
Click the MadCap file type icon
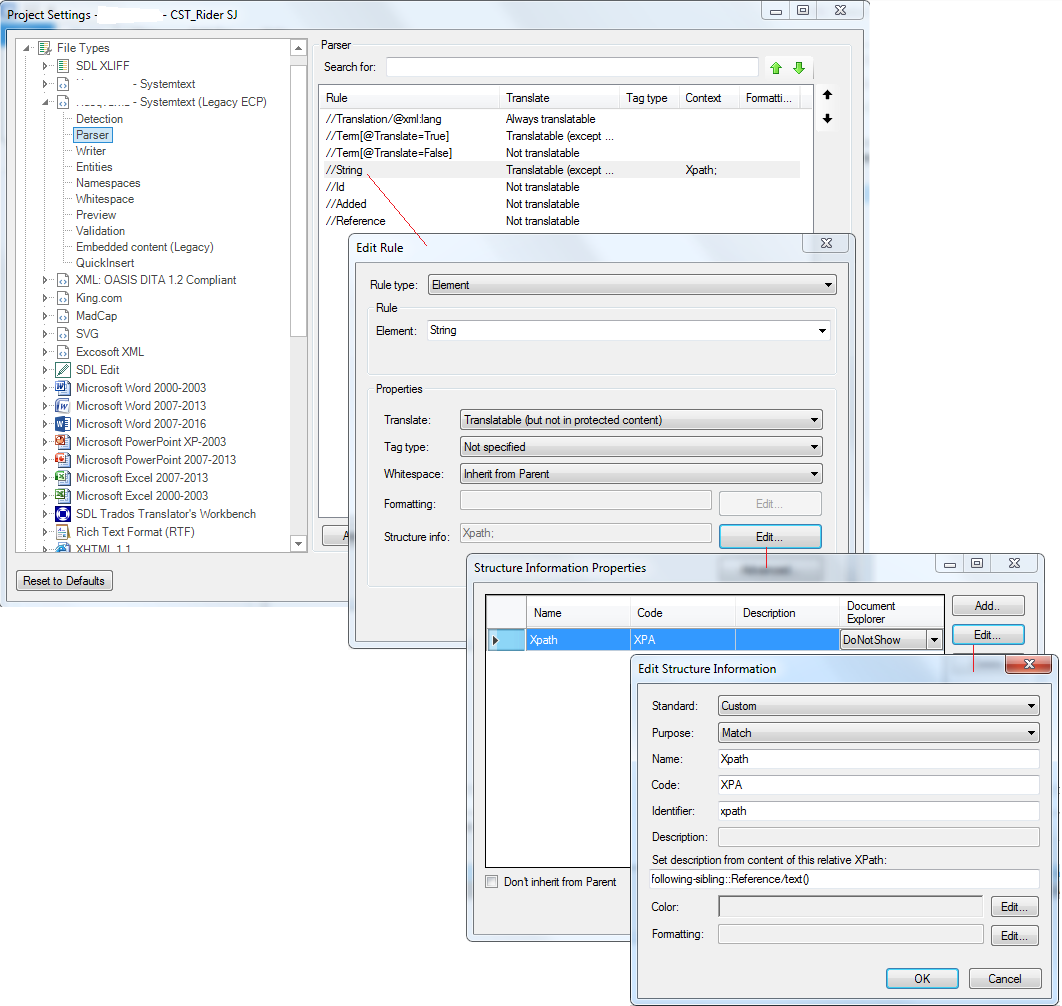pos(63,316)
